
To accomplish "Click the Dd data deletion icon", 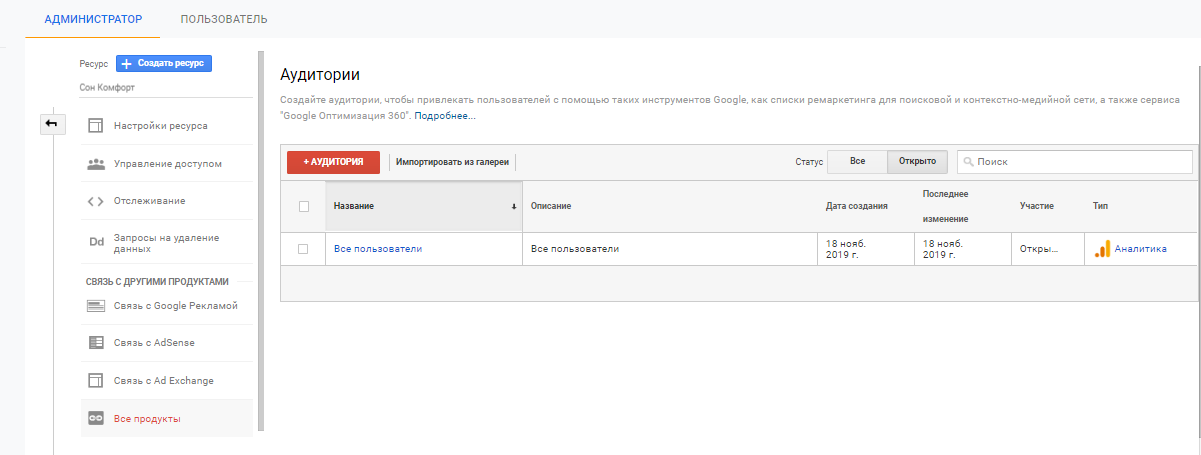I will point(96,243).
